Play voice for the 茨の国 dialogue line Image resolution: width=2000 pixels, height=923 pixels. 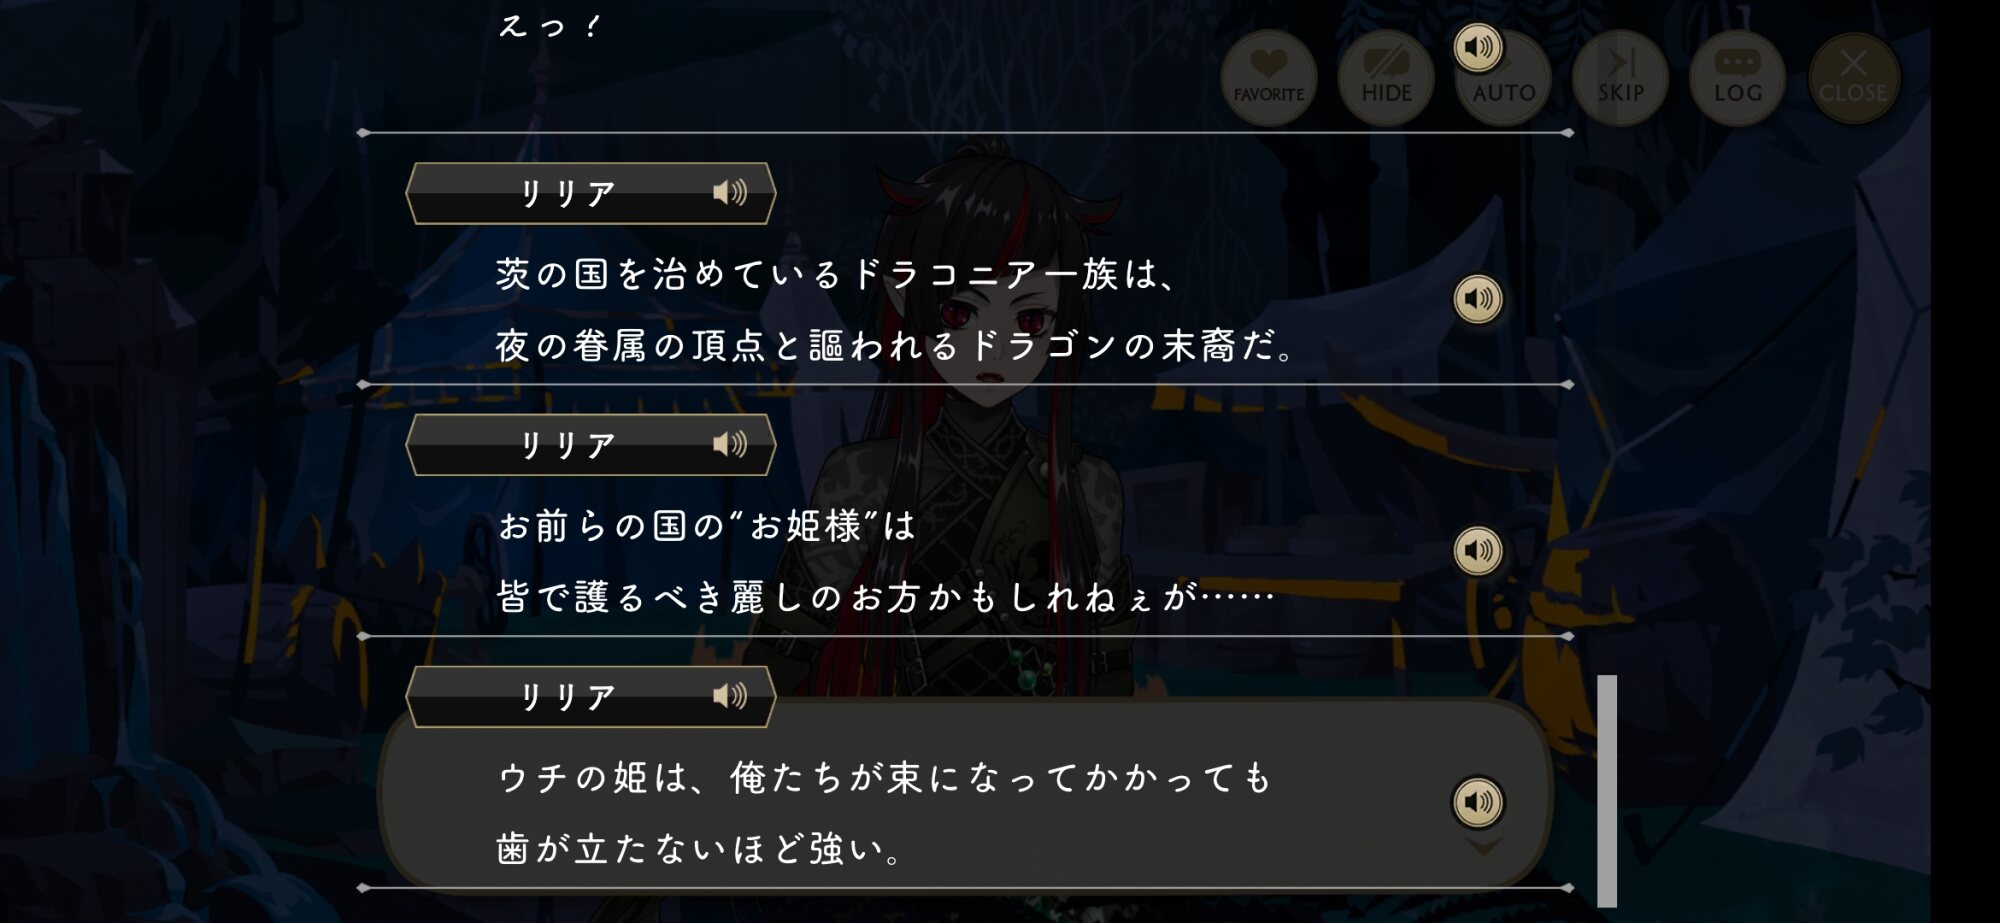pos(1478,298)
